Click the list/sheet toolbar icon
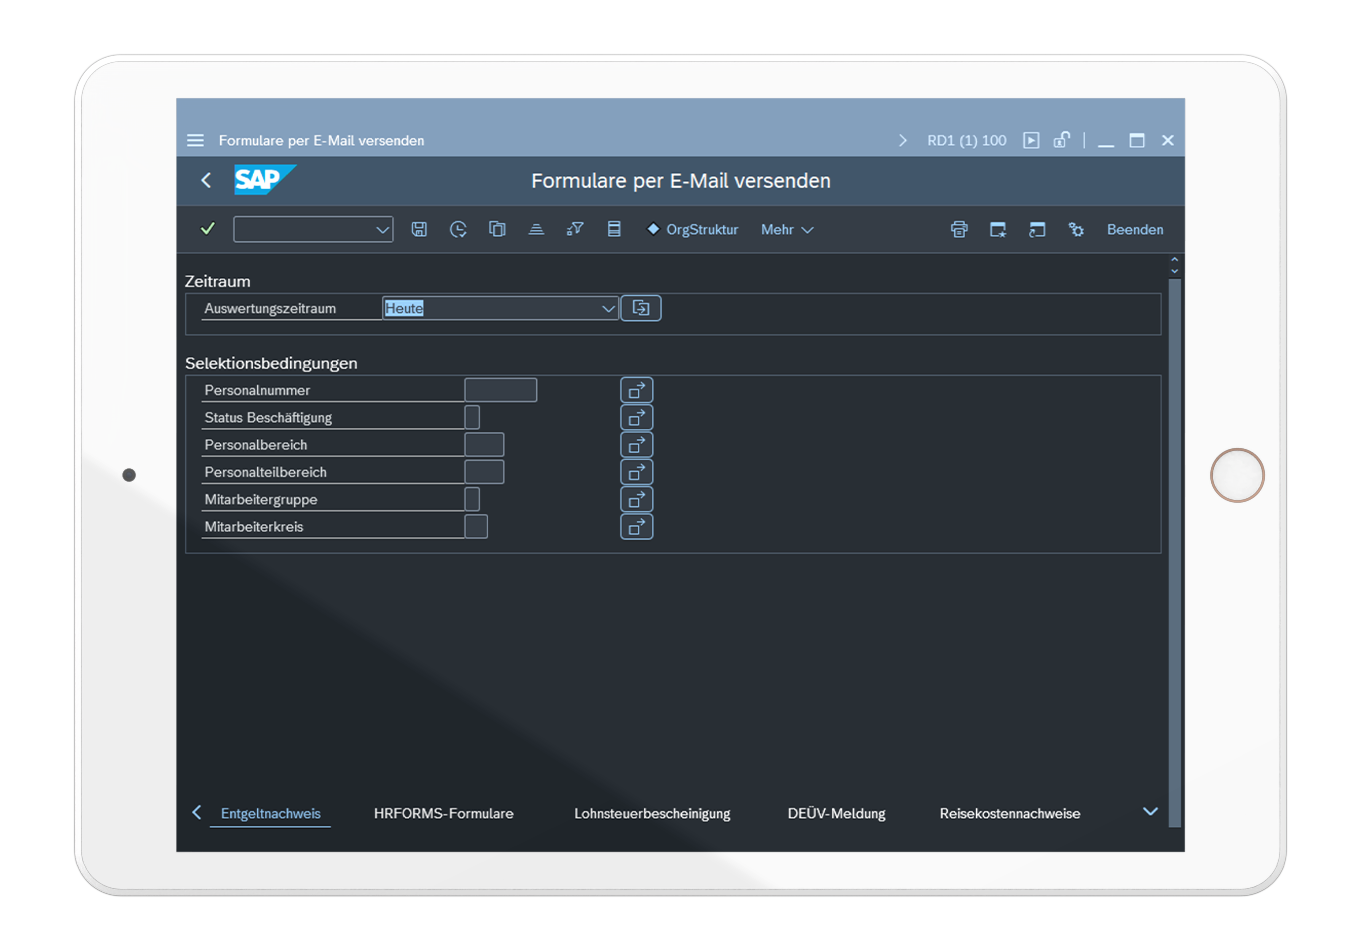The width and height of the screenshot is (1366, 950). (614, 229)
